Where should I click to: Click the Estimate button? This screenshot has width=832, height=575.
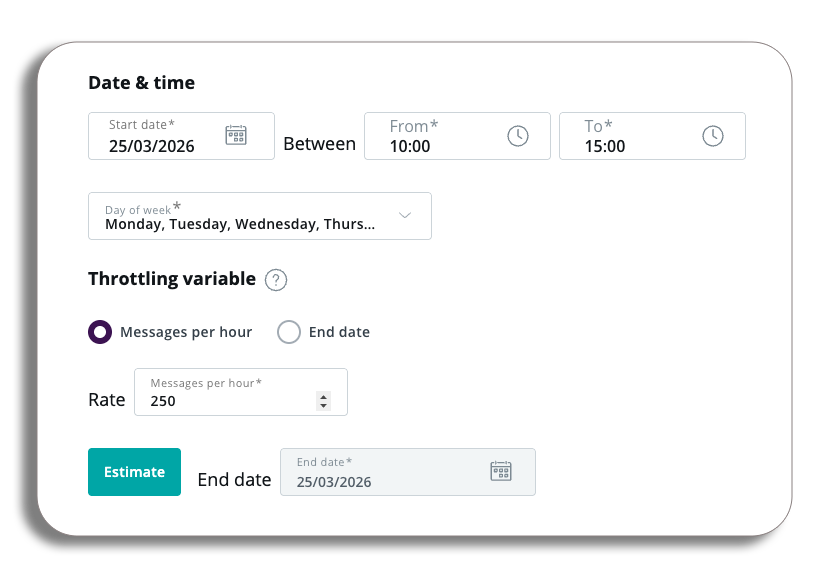click(x=134, y=472)
